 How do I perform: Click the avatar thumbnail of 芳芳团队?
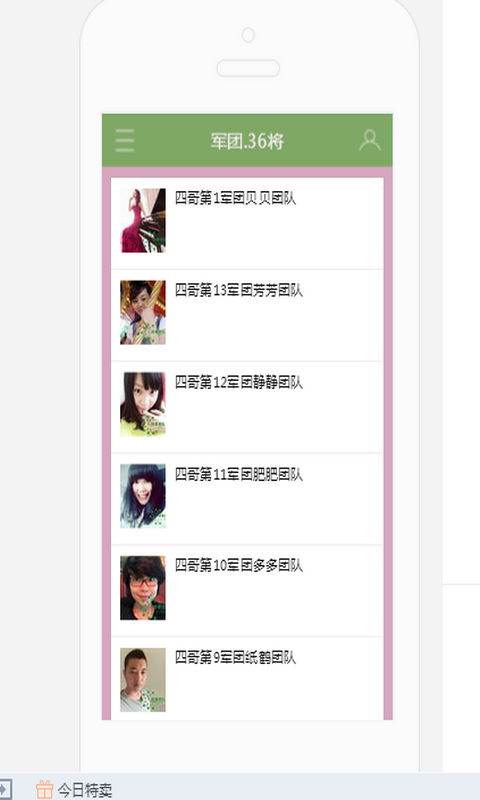(x=143, y=312)
